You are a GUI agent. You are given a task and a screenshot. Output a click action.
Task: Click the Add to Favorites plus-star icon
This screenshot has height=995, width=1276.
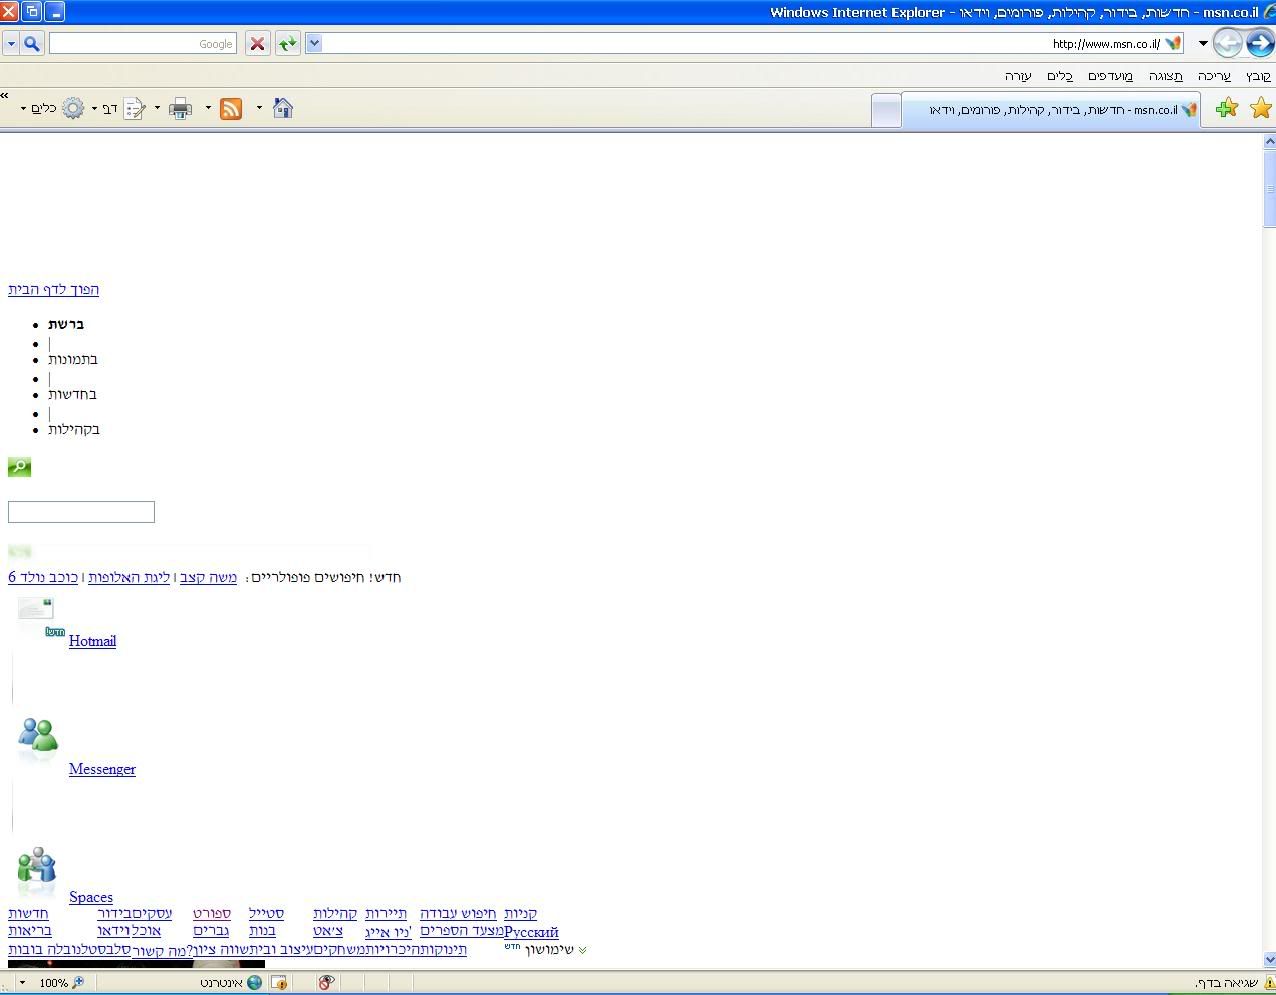tap(1226, 109)
